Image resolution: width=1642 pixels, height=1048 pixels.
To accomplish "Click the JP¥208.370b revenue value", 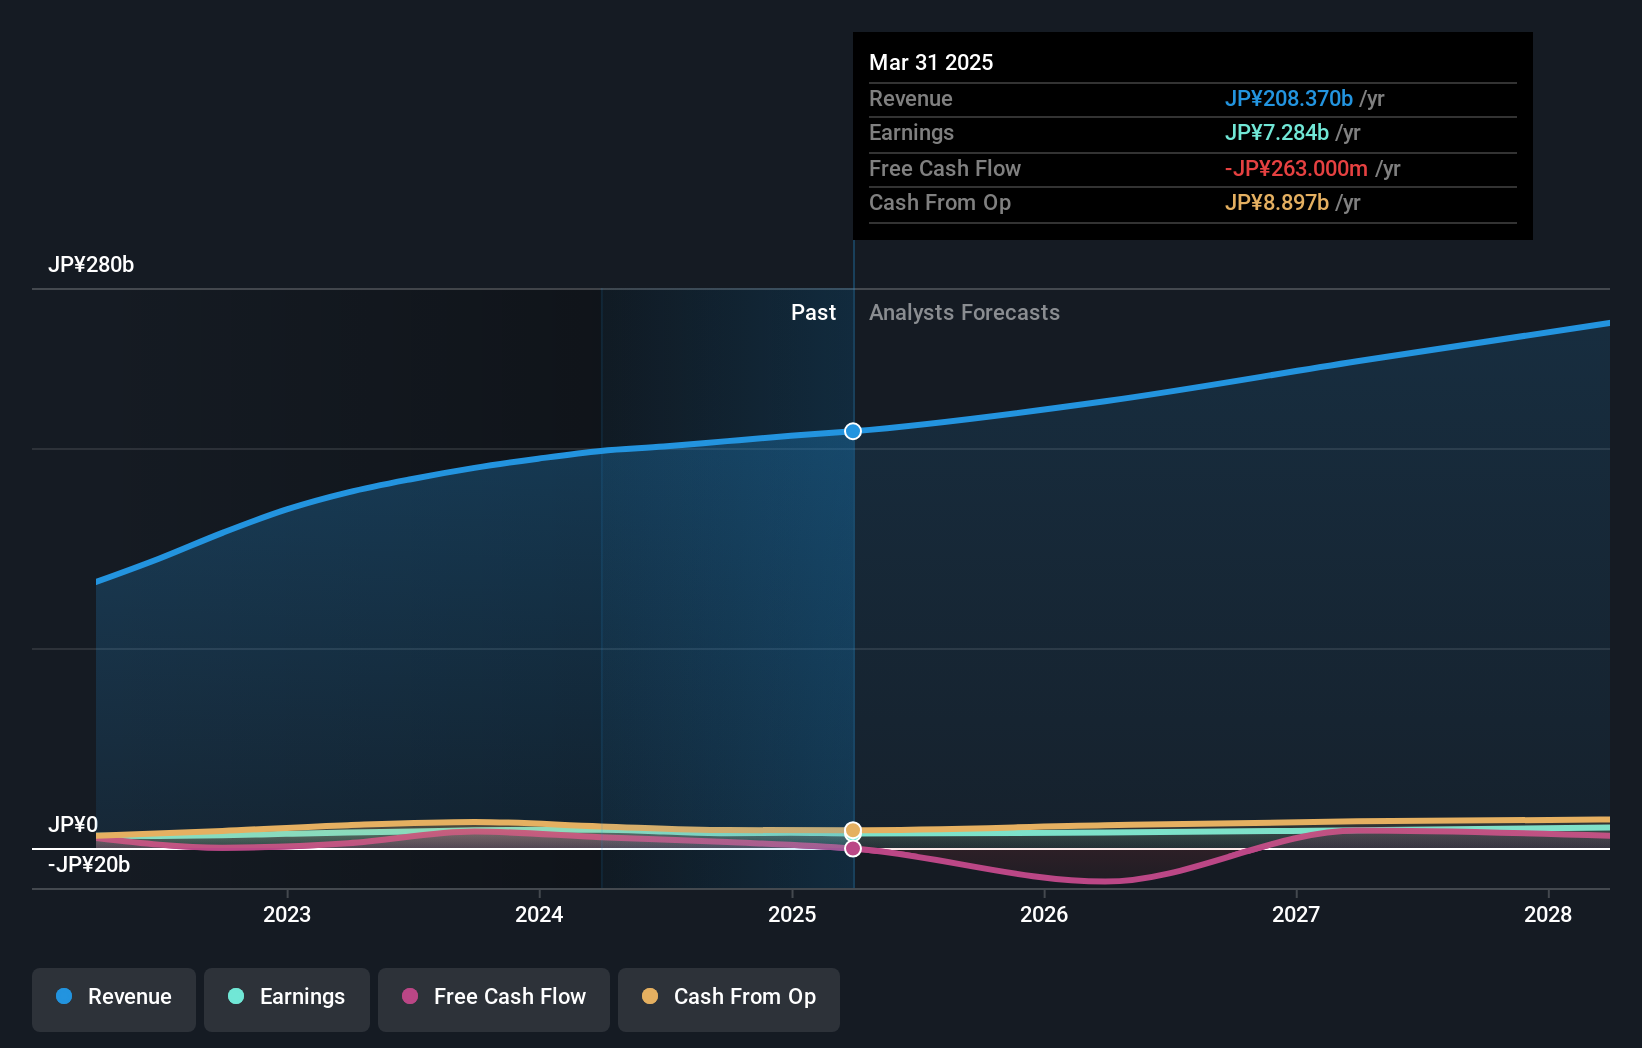I will [x=1289, y=99].
